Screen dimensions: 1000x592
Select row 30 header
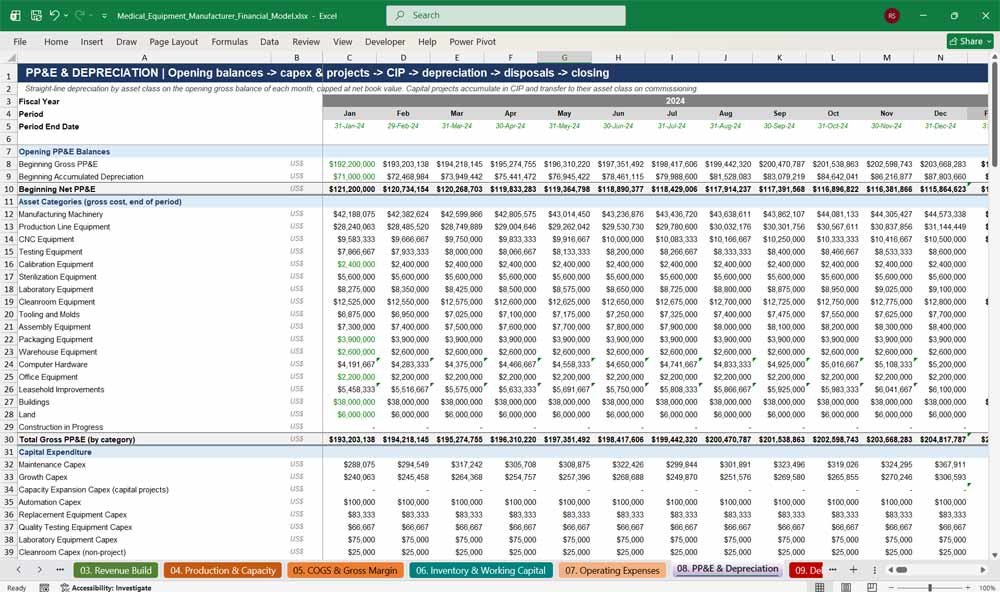[x=8, y=440]
